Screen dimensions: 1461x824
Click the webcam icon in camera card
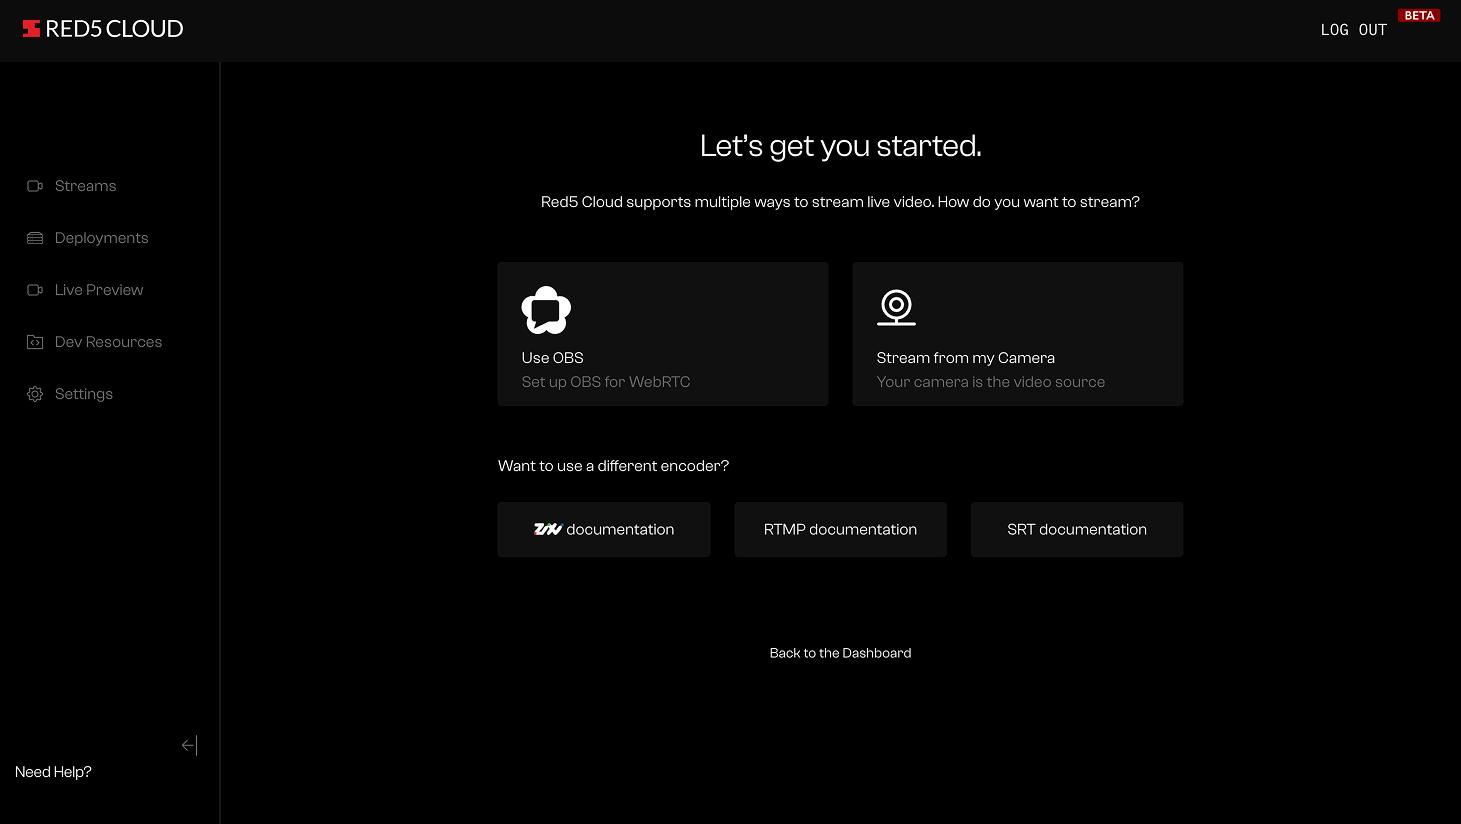point(896,307)
